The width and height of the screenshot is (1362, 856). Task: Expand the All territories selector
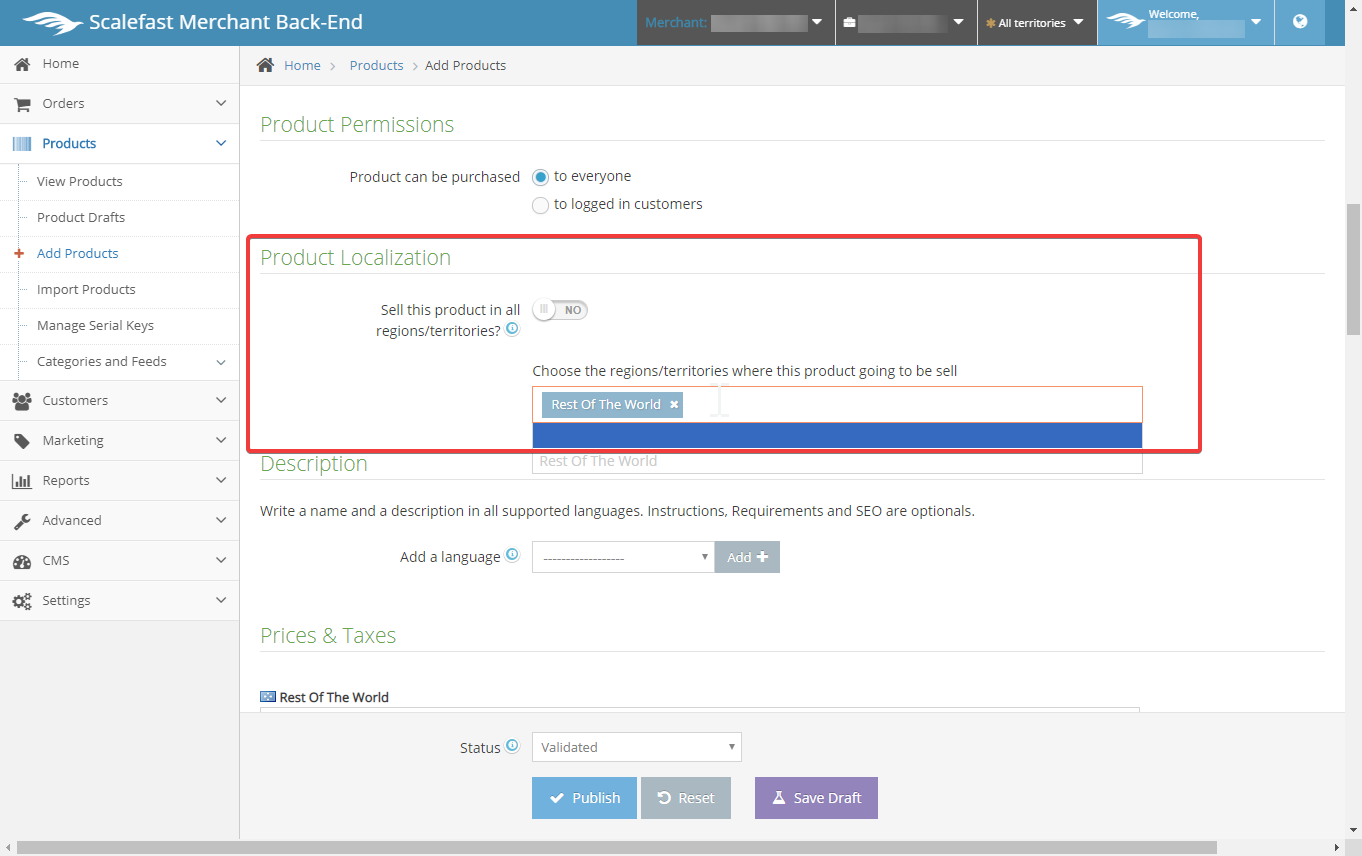pos(1036,23)
